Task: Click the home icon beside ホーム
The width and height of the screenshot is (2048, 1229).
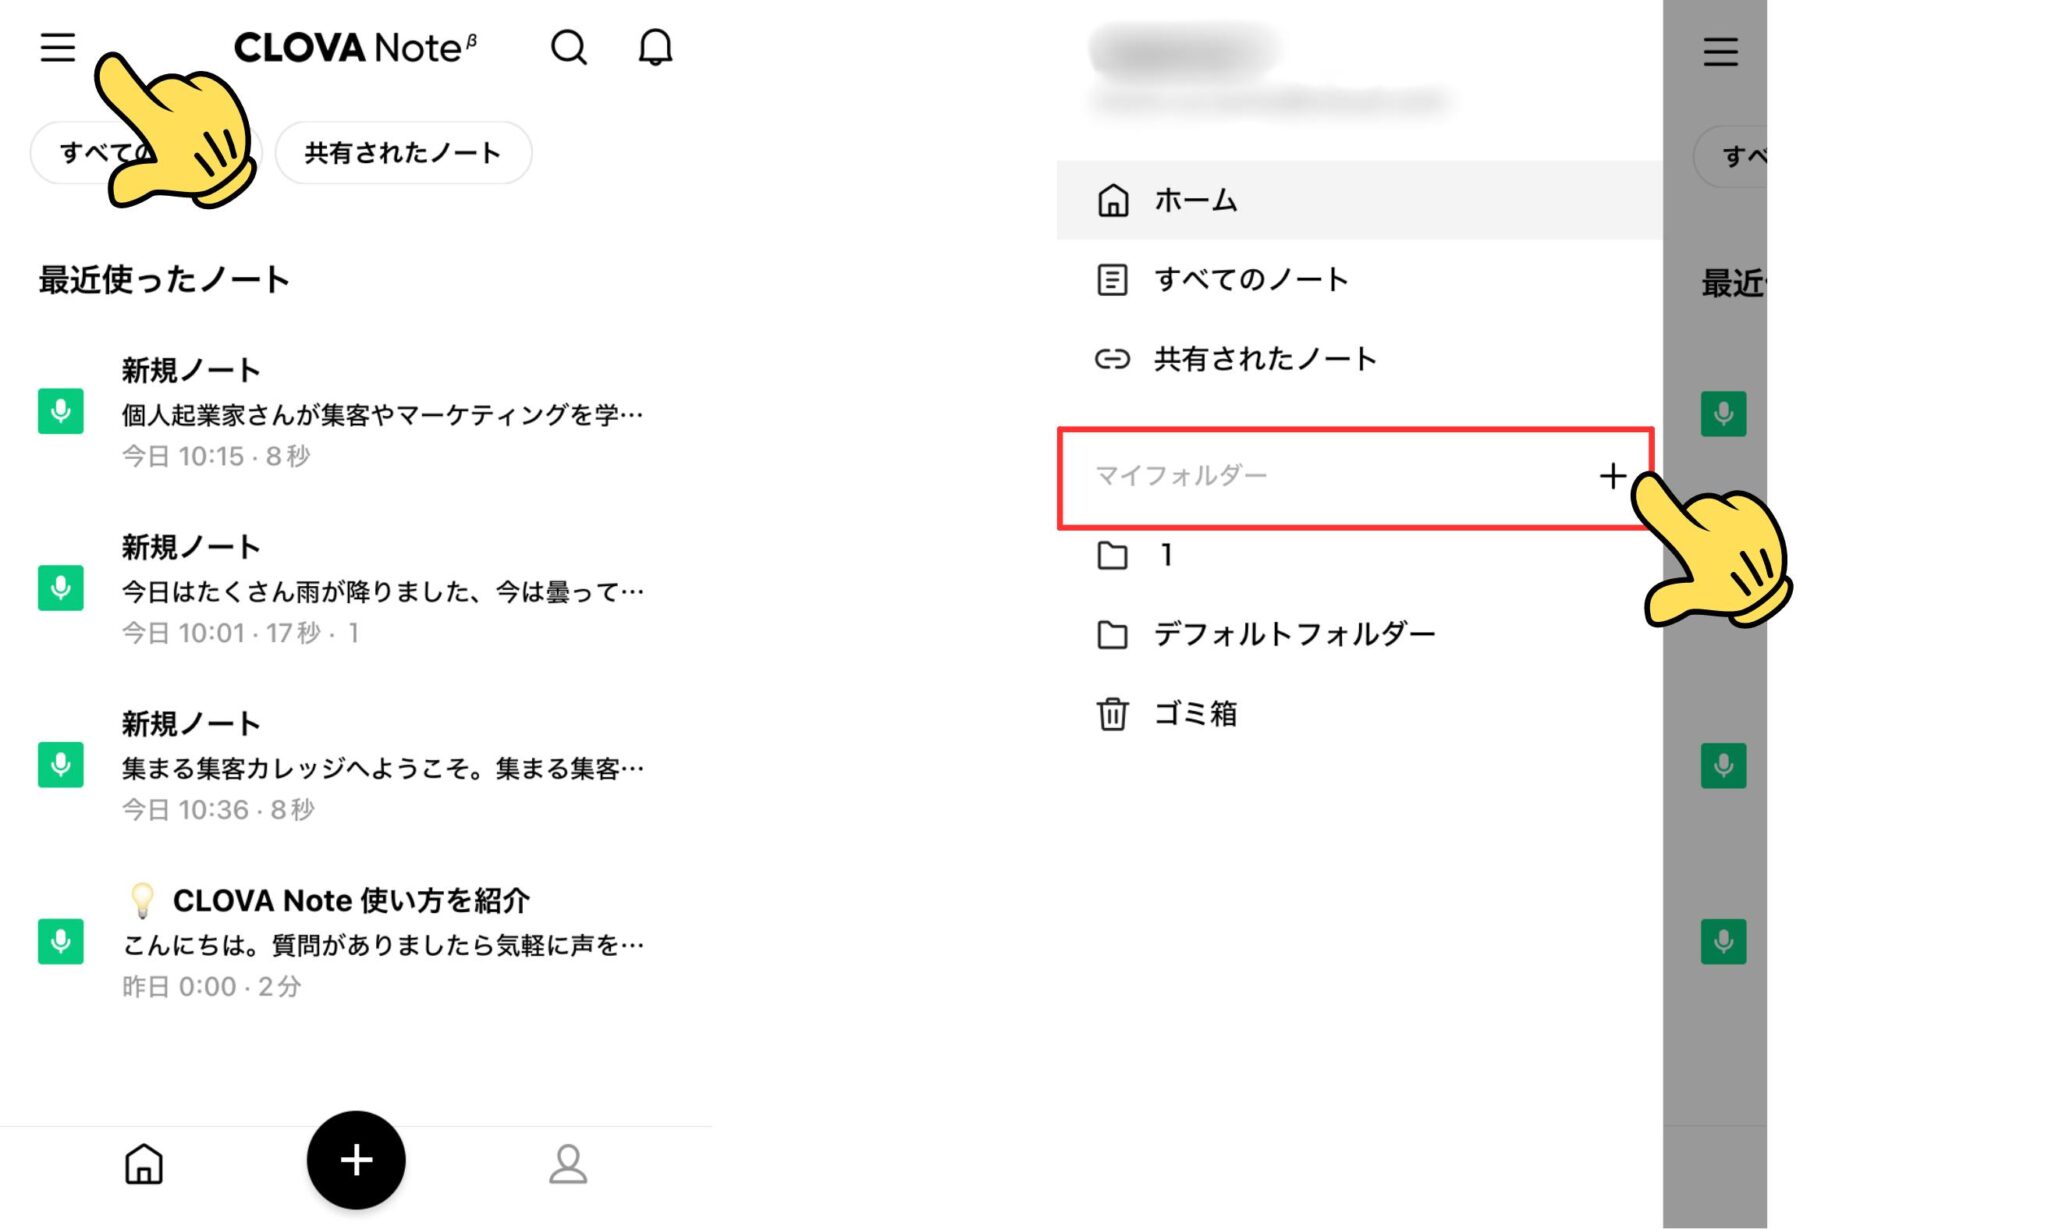Action: pos(1112,200)
